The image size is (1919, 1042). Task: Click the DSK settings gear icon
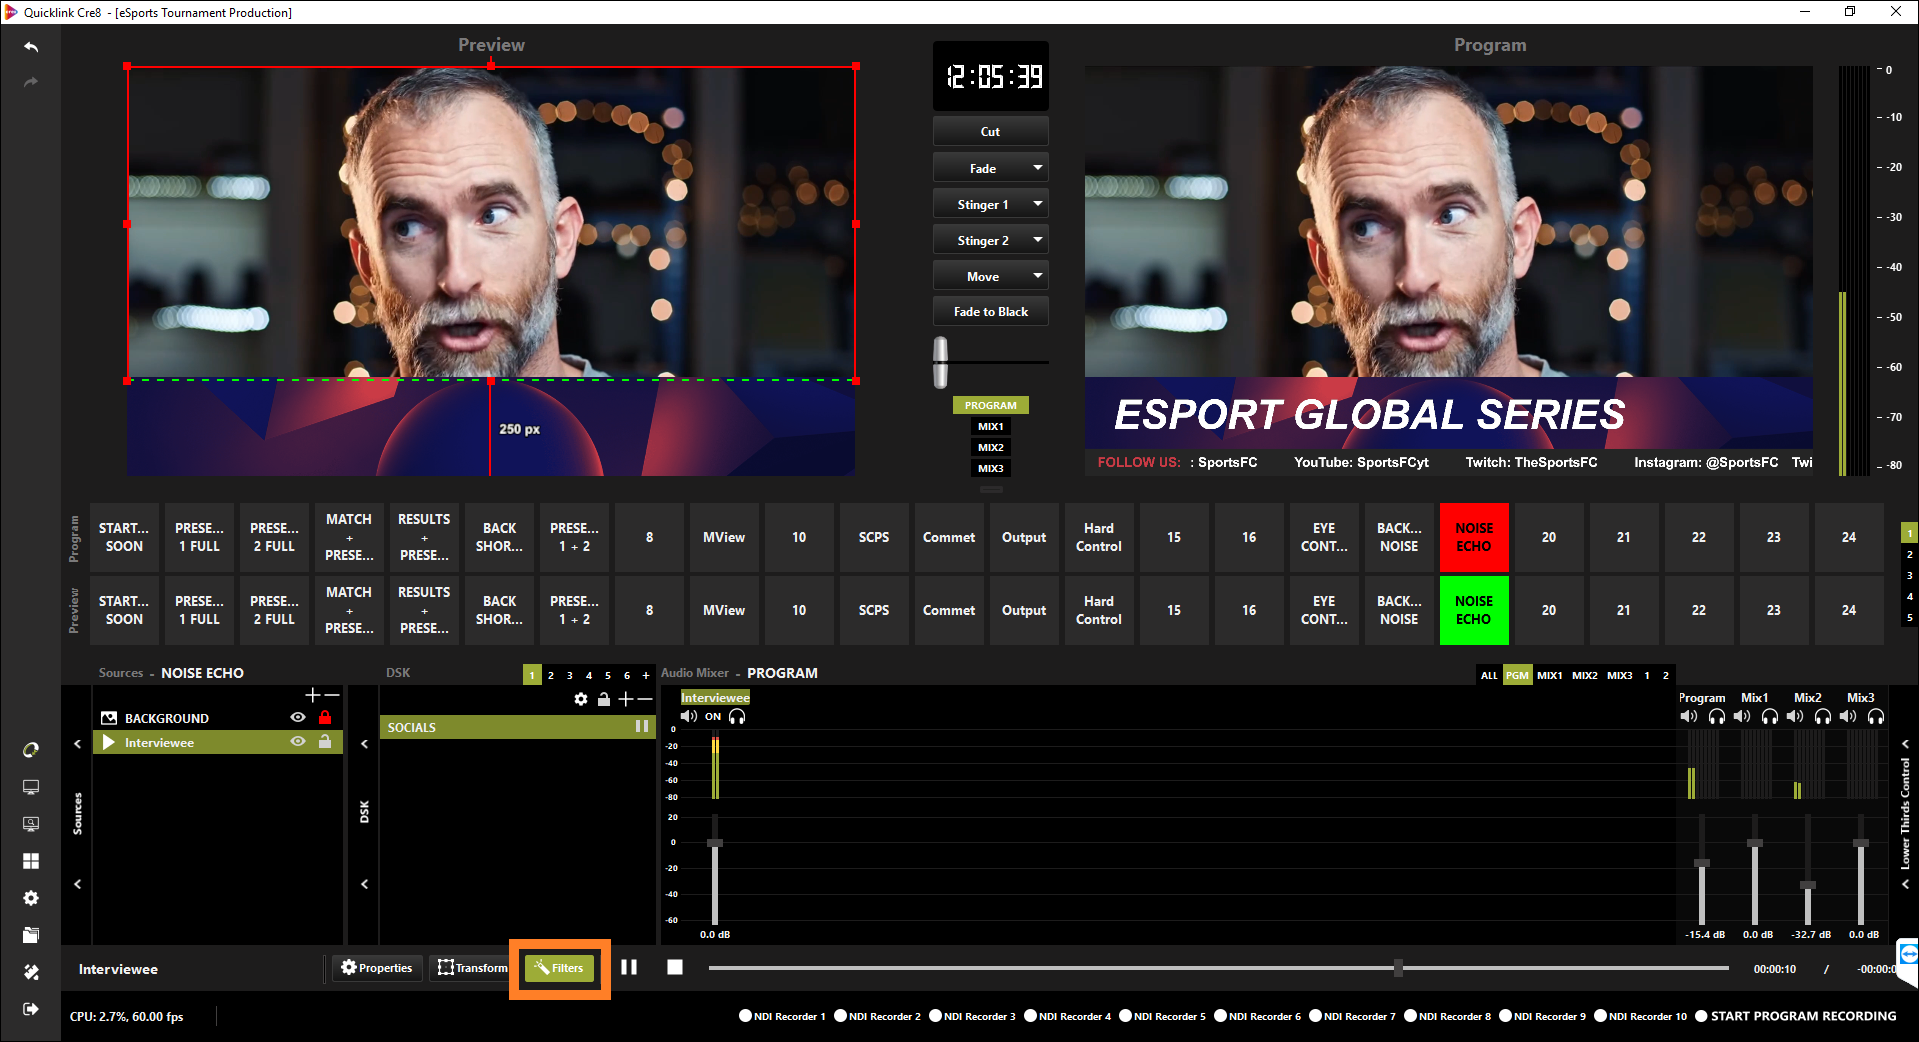point(581,699)
